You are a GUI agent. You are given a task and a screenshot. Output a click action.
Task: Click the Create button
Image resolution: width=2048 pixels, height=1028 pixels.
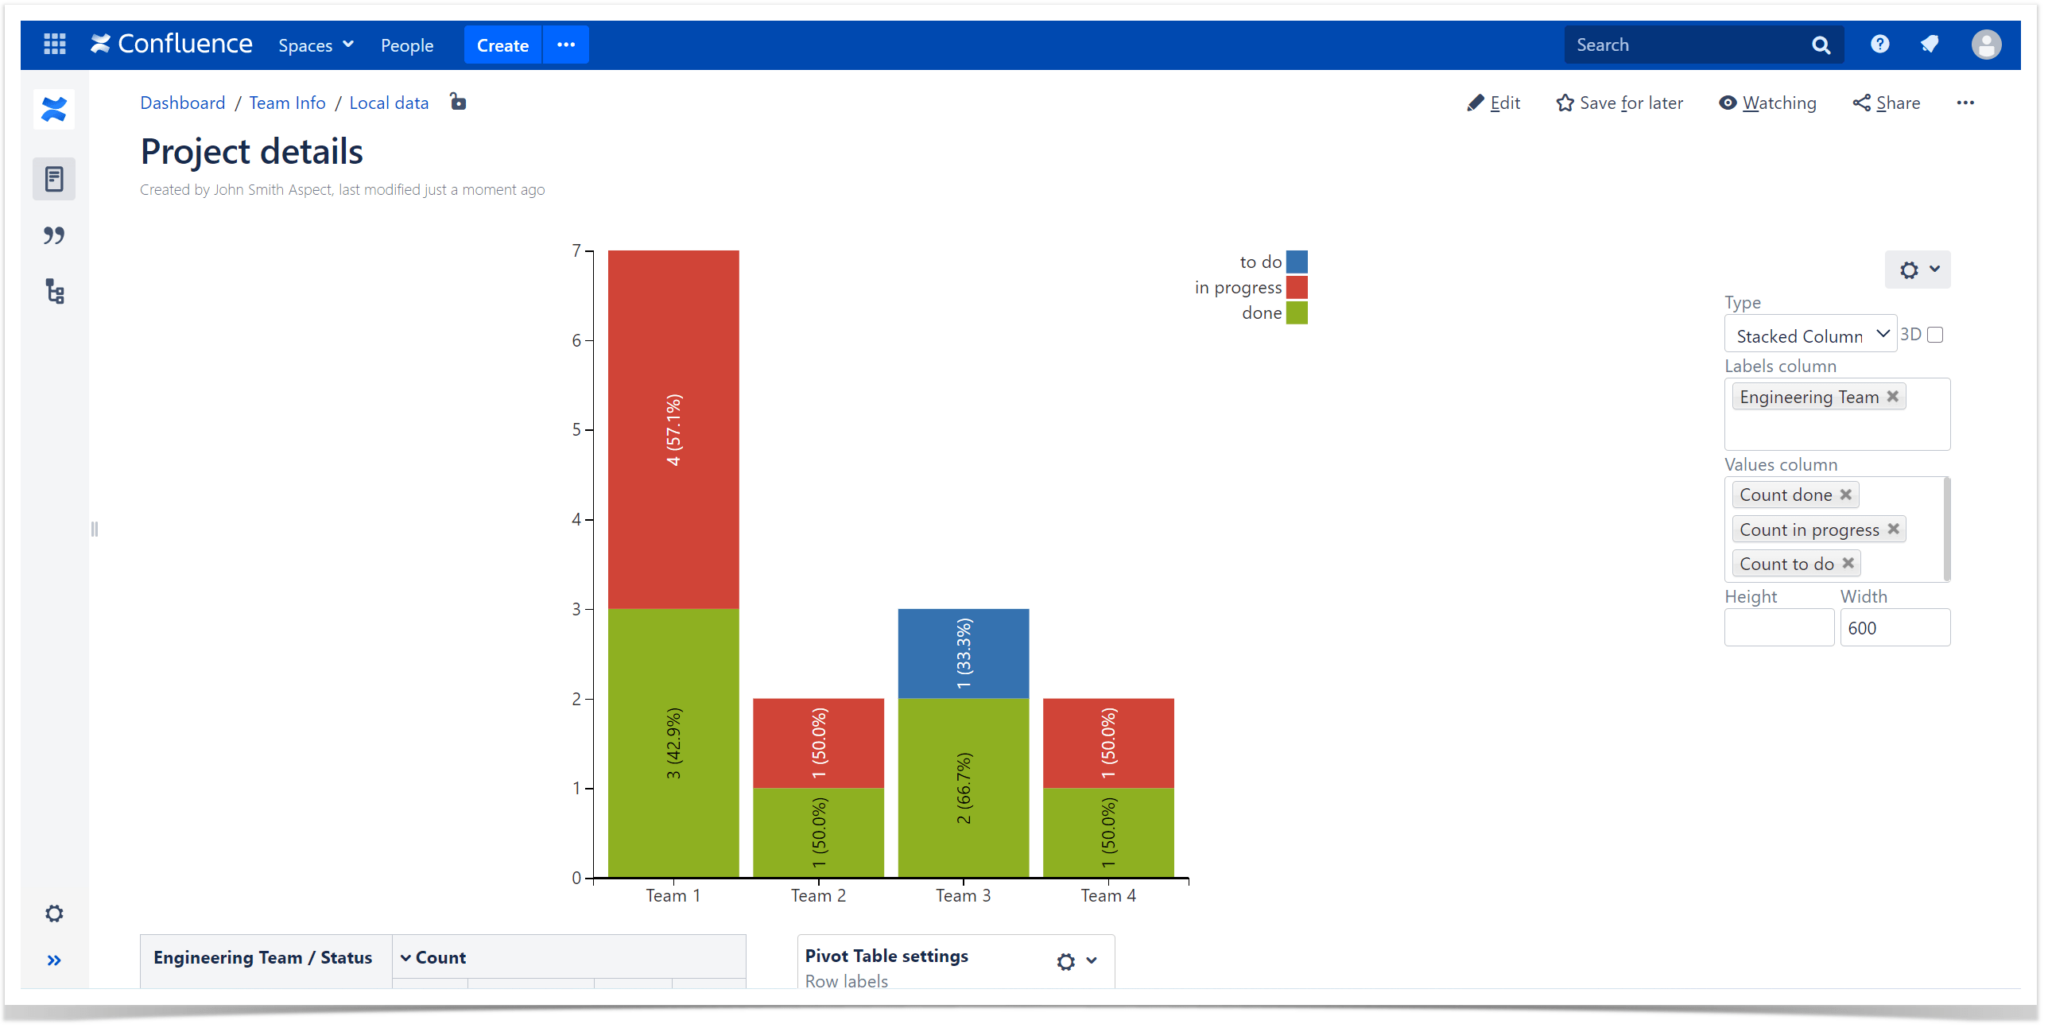point(503,45)
